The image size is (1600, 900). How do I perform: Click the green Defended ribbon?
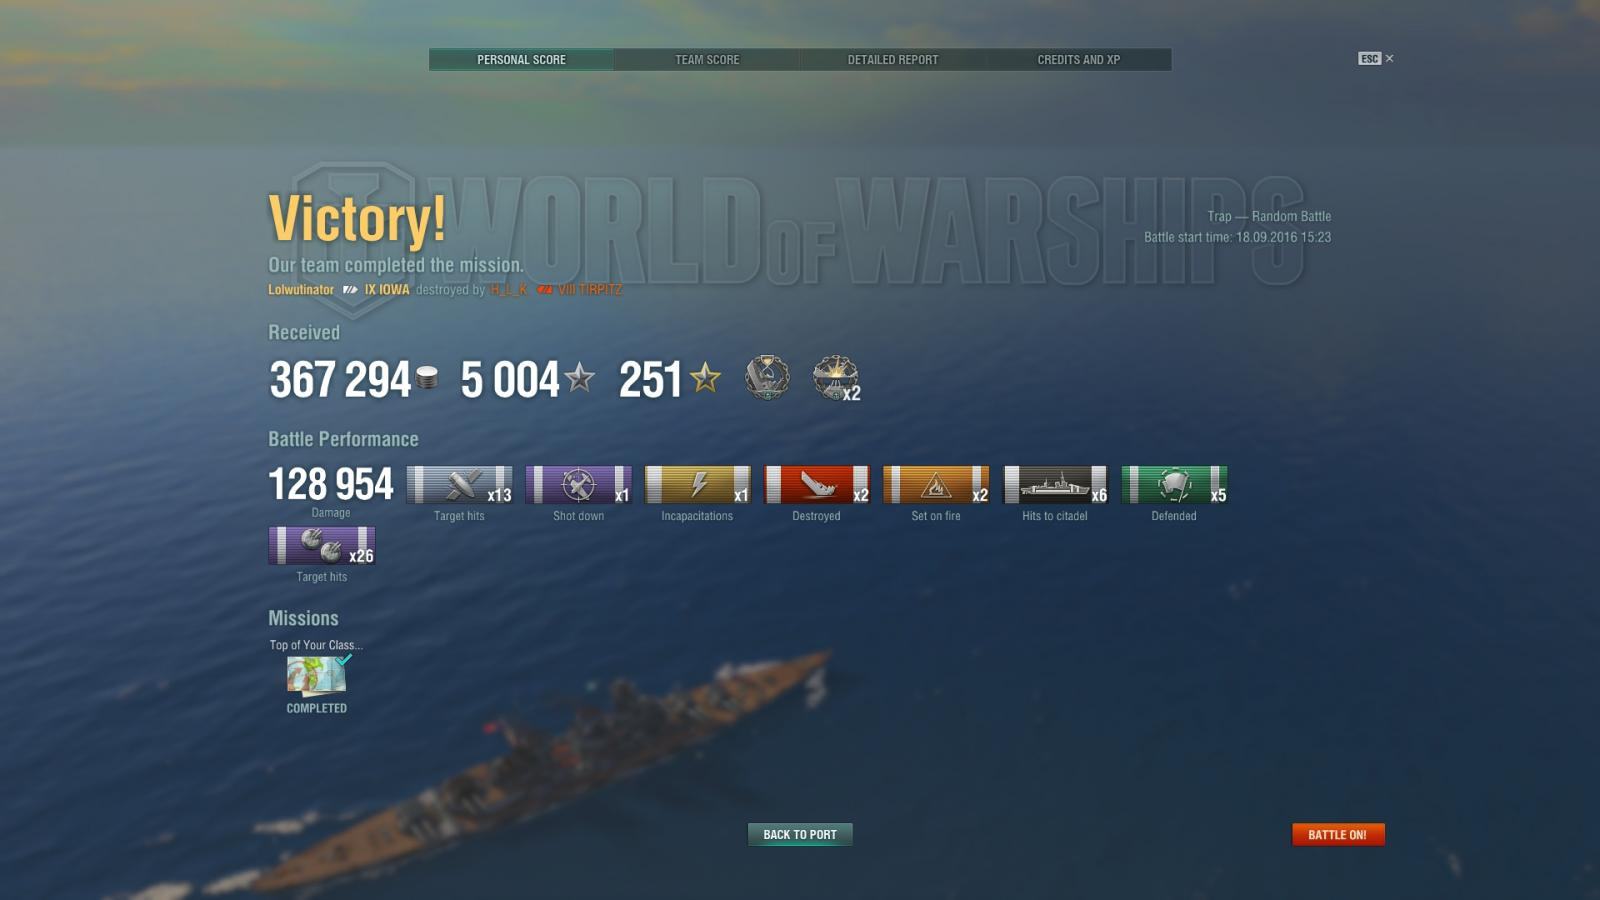click(x=1174, y=485)
